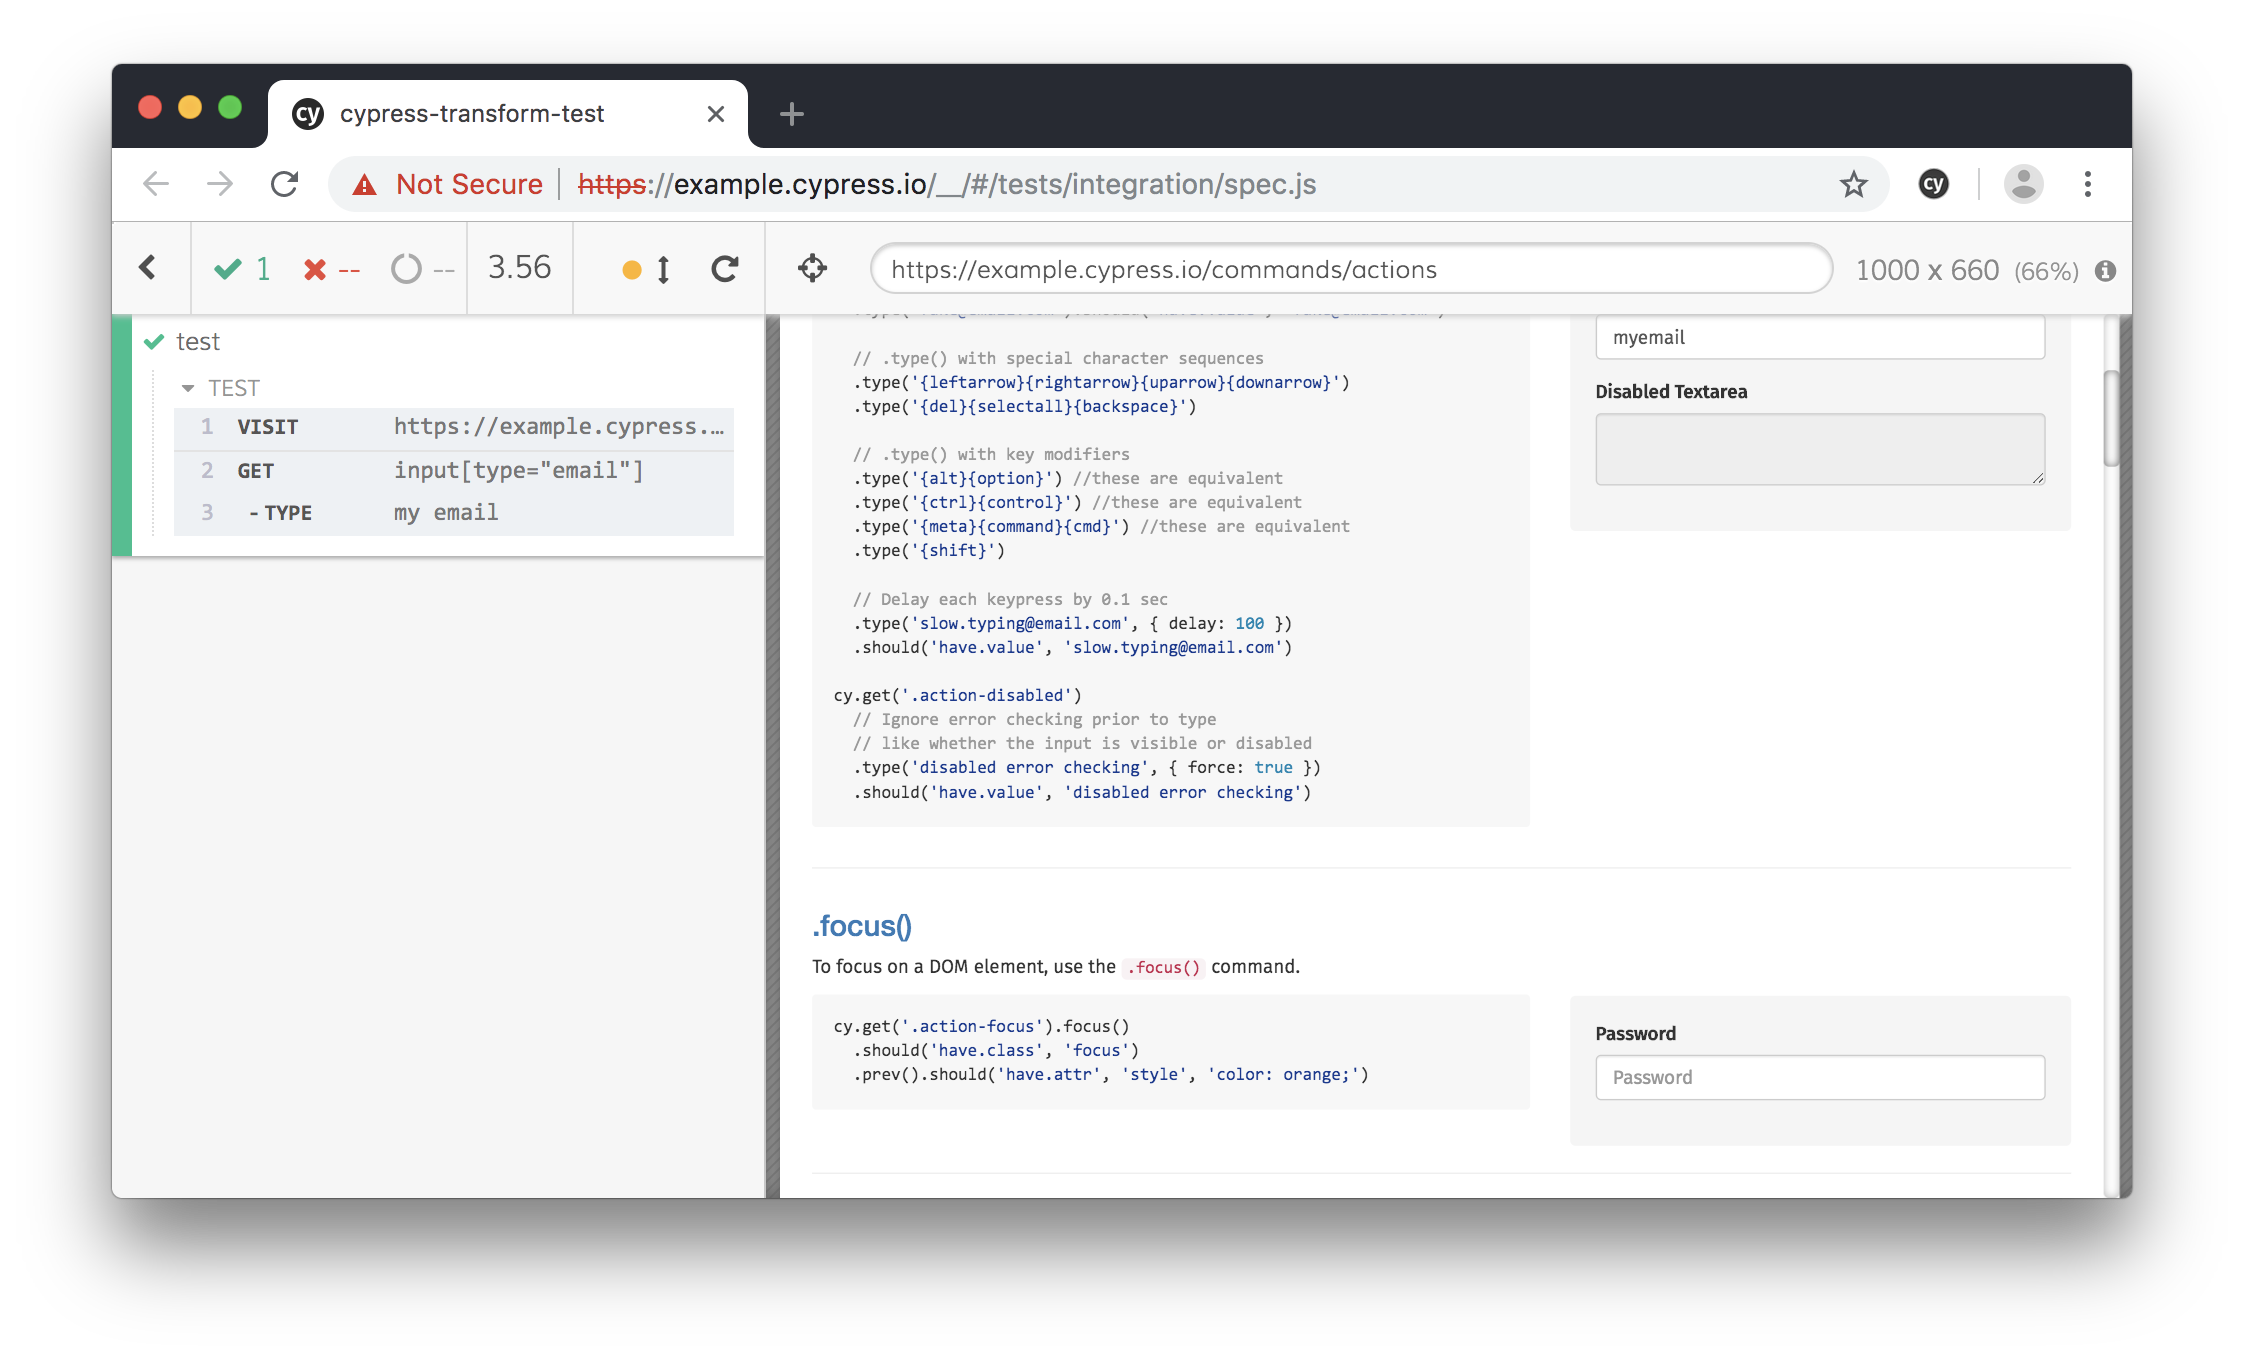
Task: Click the Chrome profile avatar icon
Action: (2022, 184)
